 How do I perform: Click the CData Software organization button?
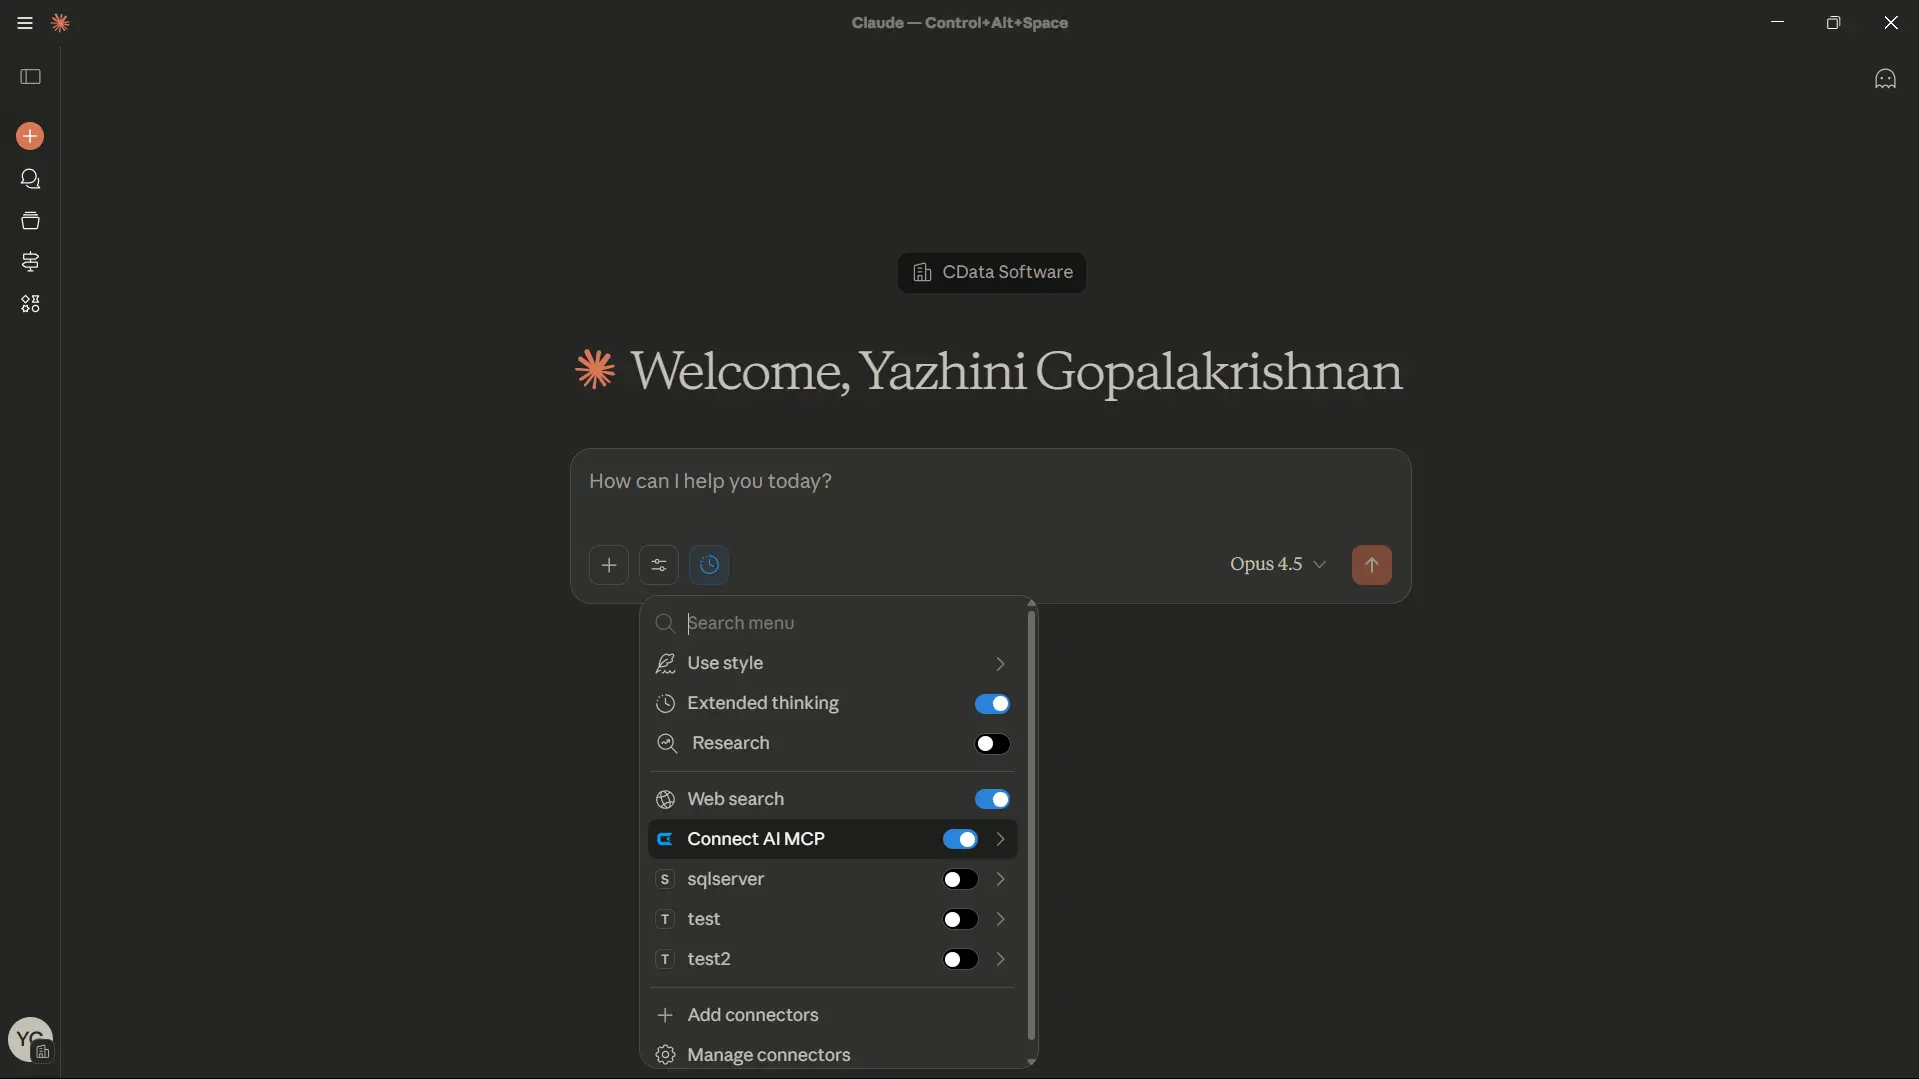992,272
